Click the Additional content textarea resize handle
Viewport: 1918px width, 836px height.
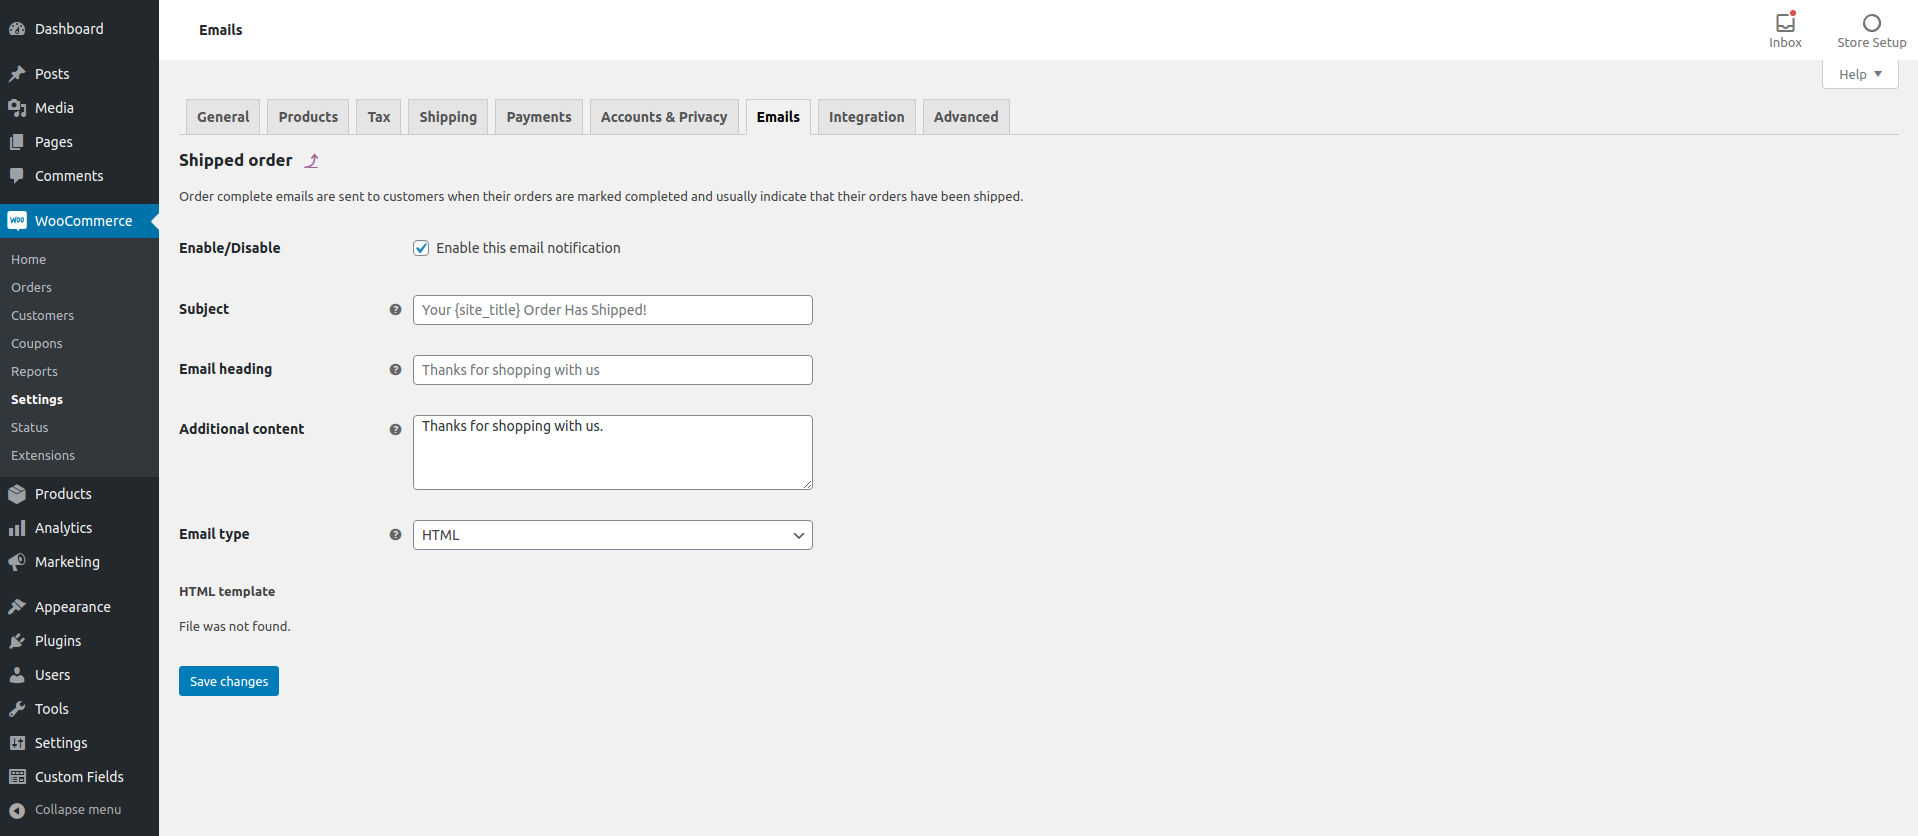click(807, 484)
